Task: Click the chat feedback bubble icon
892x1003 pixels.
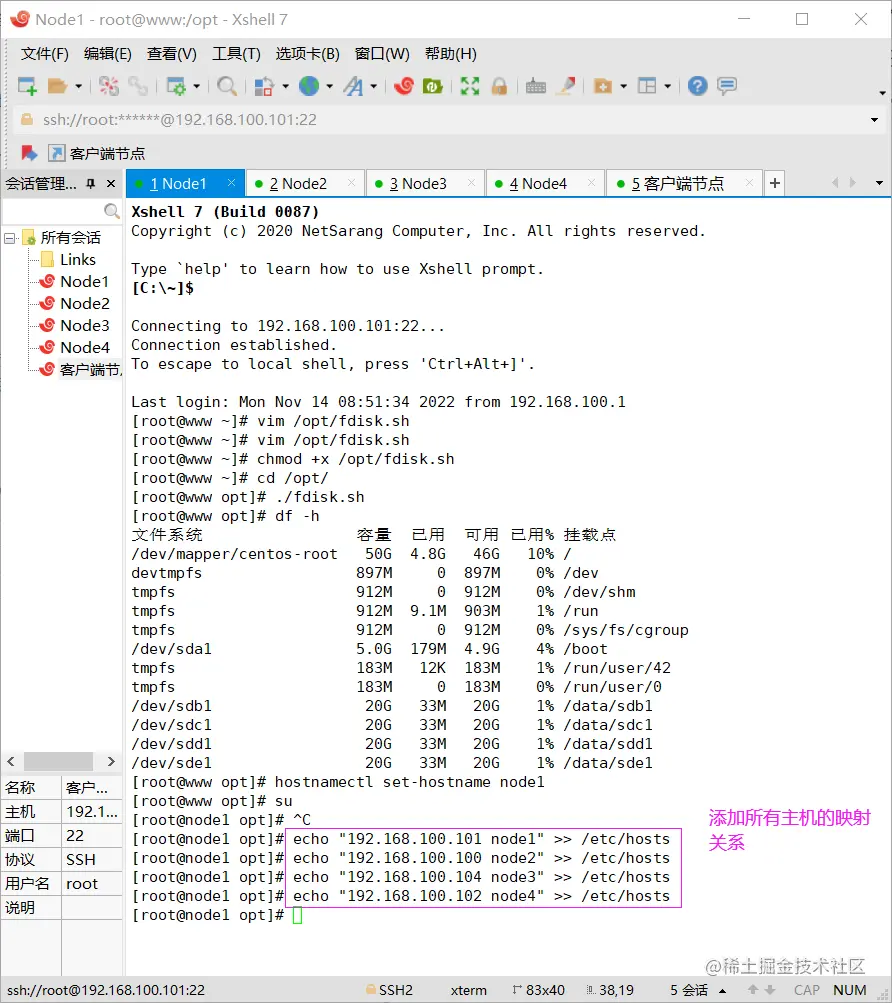Action: [727, 86]
